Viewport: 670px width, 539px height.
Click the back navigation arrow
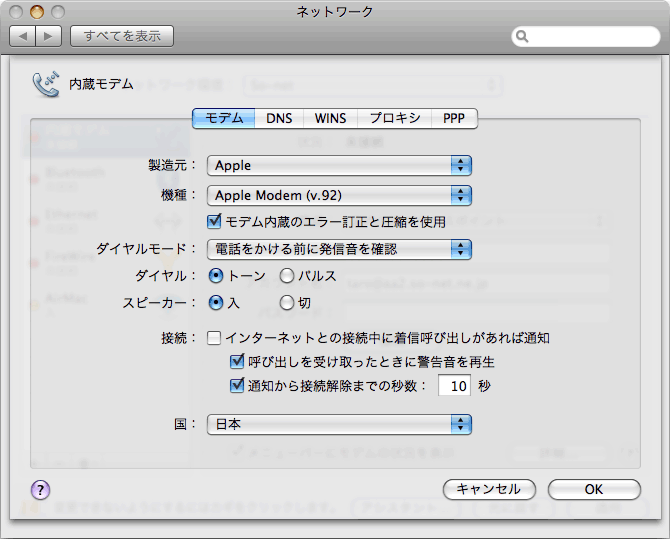[x=23, y=36]
